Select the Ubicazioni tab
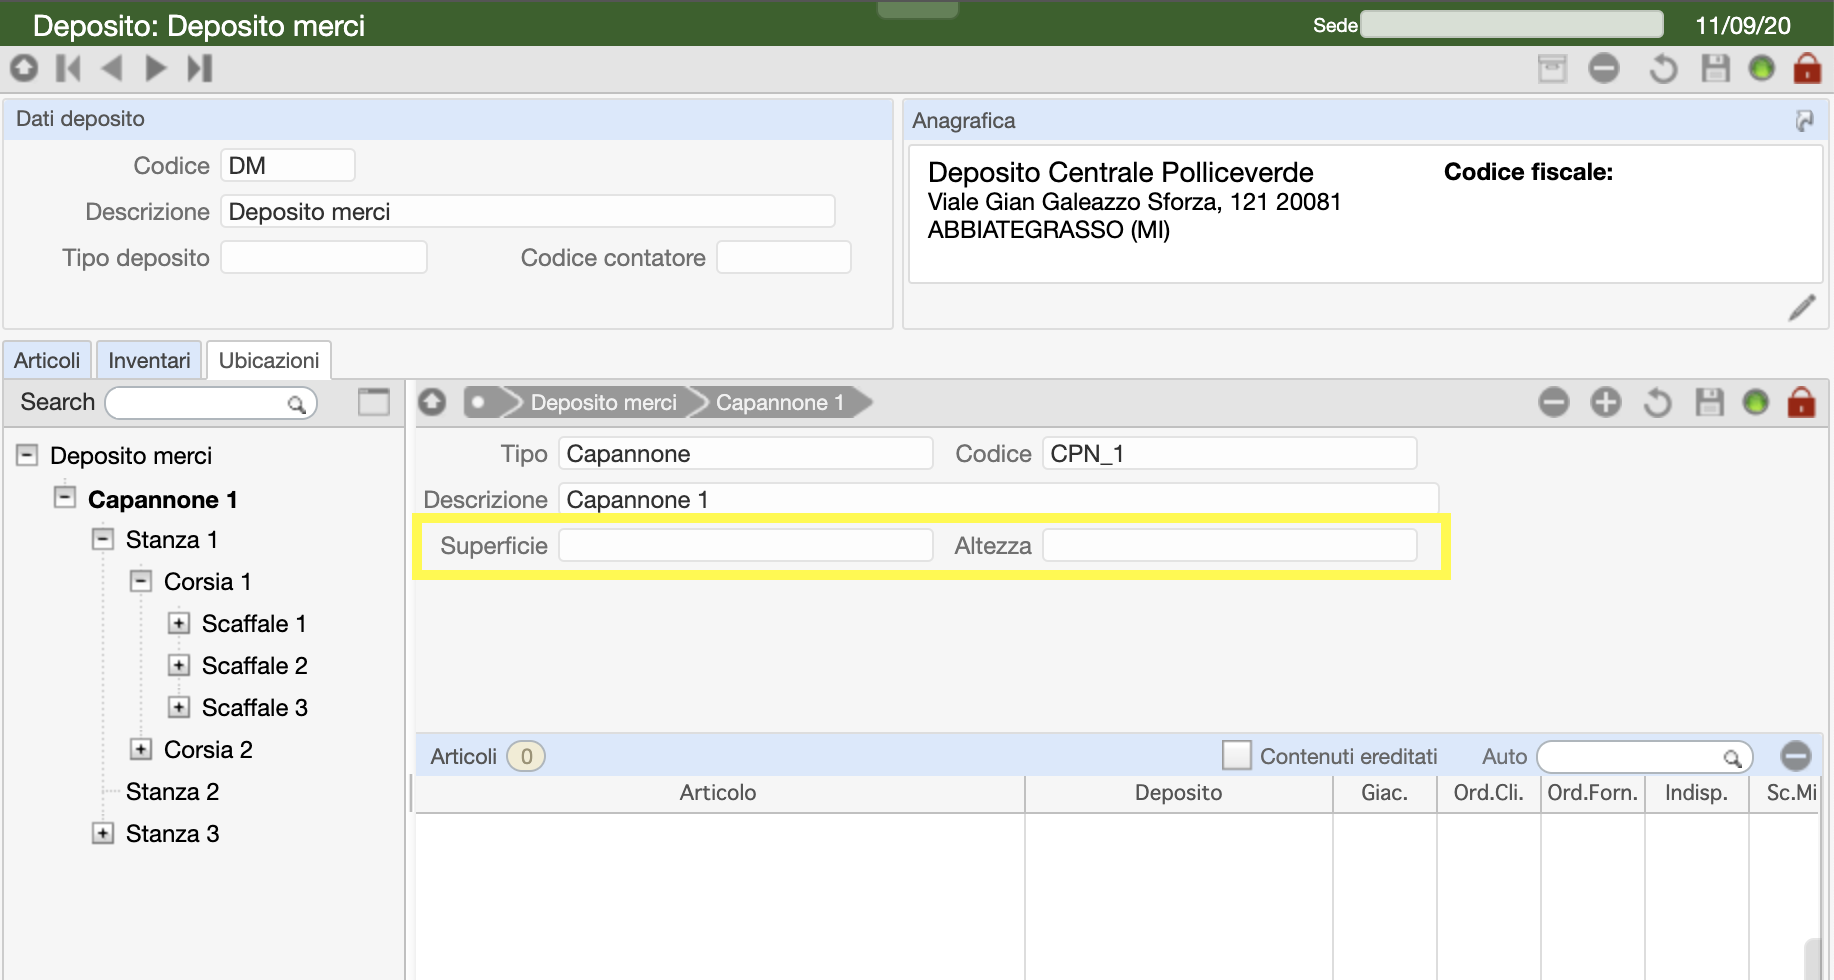This screenshot has height=980, width=1834. click(x=269, y=360)
